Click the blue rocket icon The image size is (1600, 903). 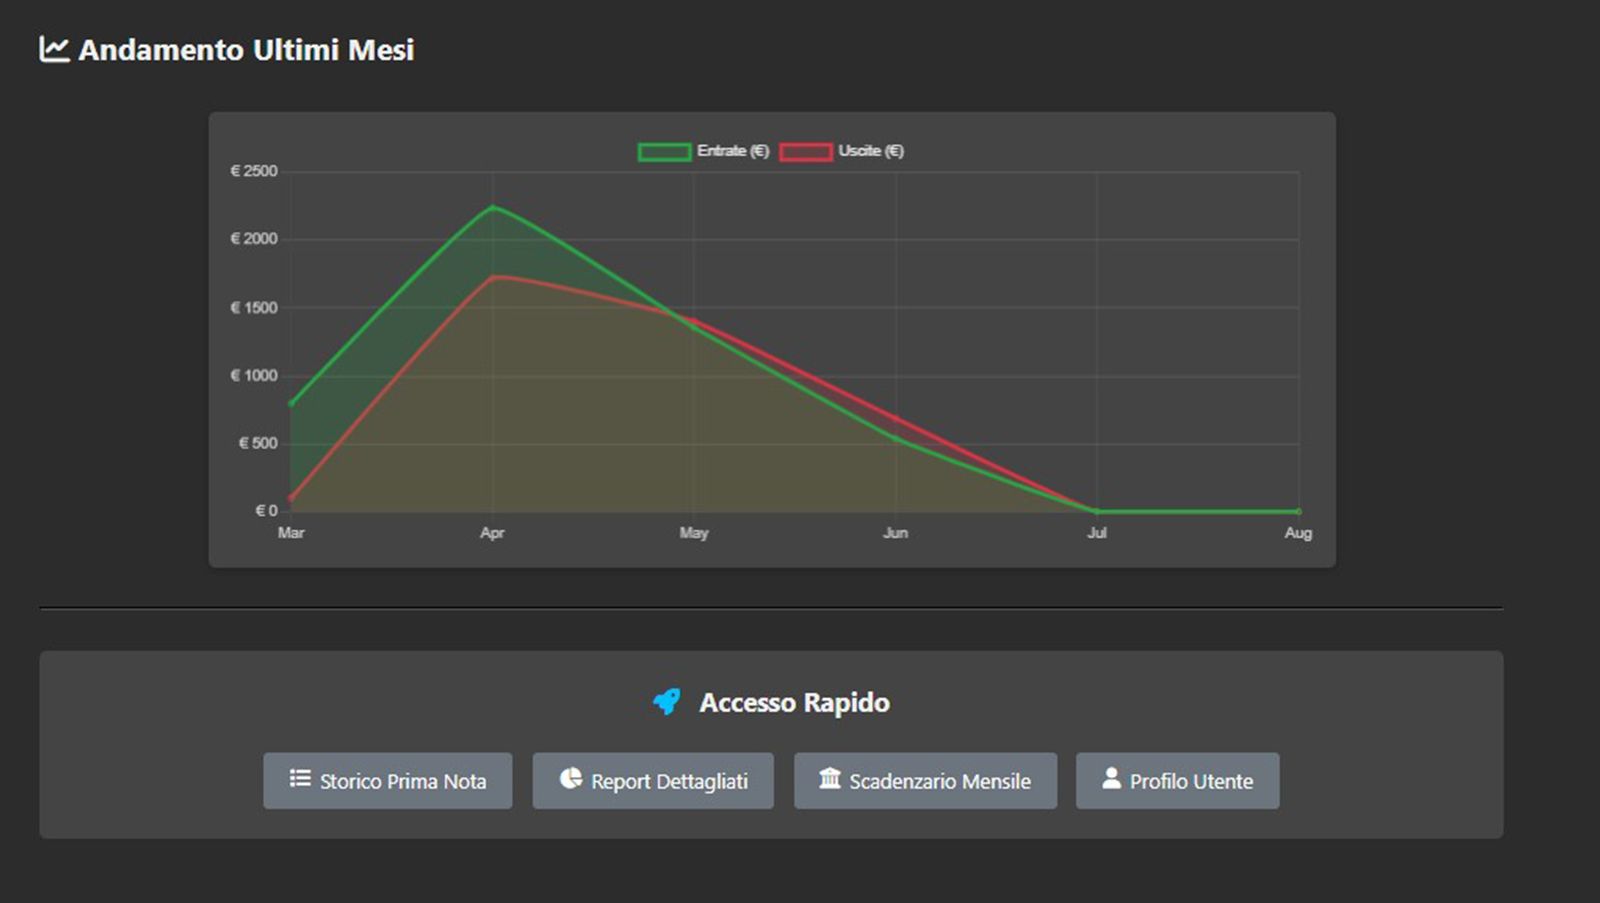667,702
